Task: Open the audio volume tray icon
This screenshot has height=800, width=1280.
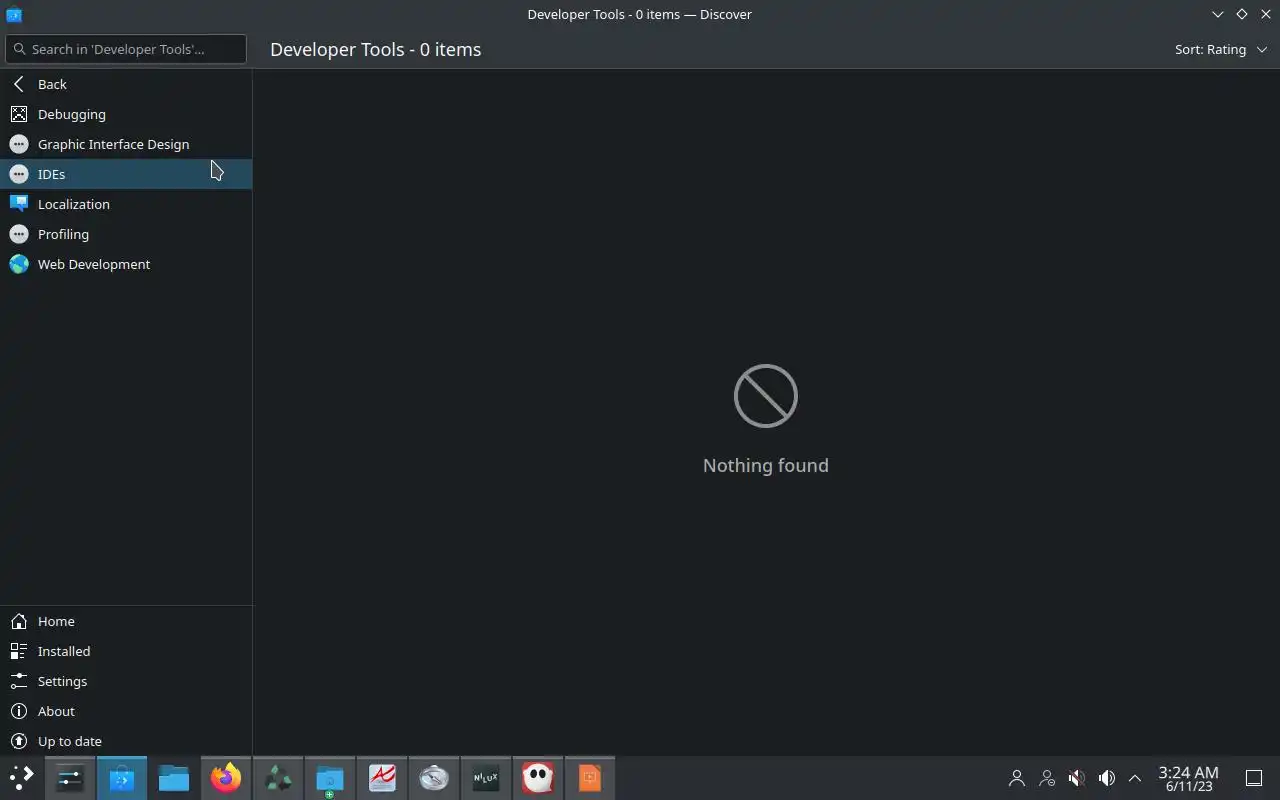Action: 1107,778
